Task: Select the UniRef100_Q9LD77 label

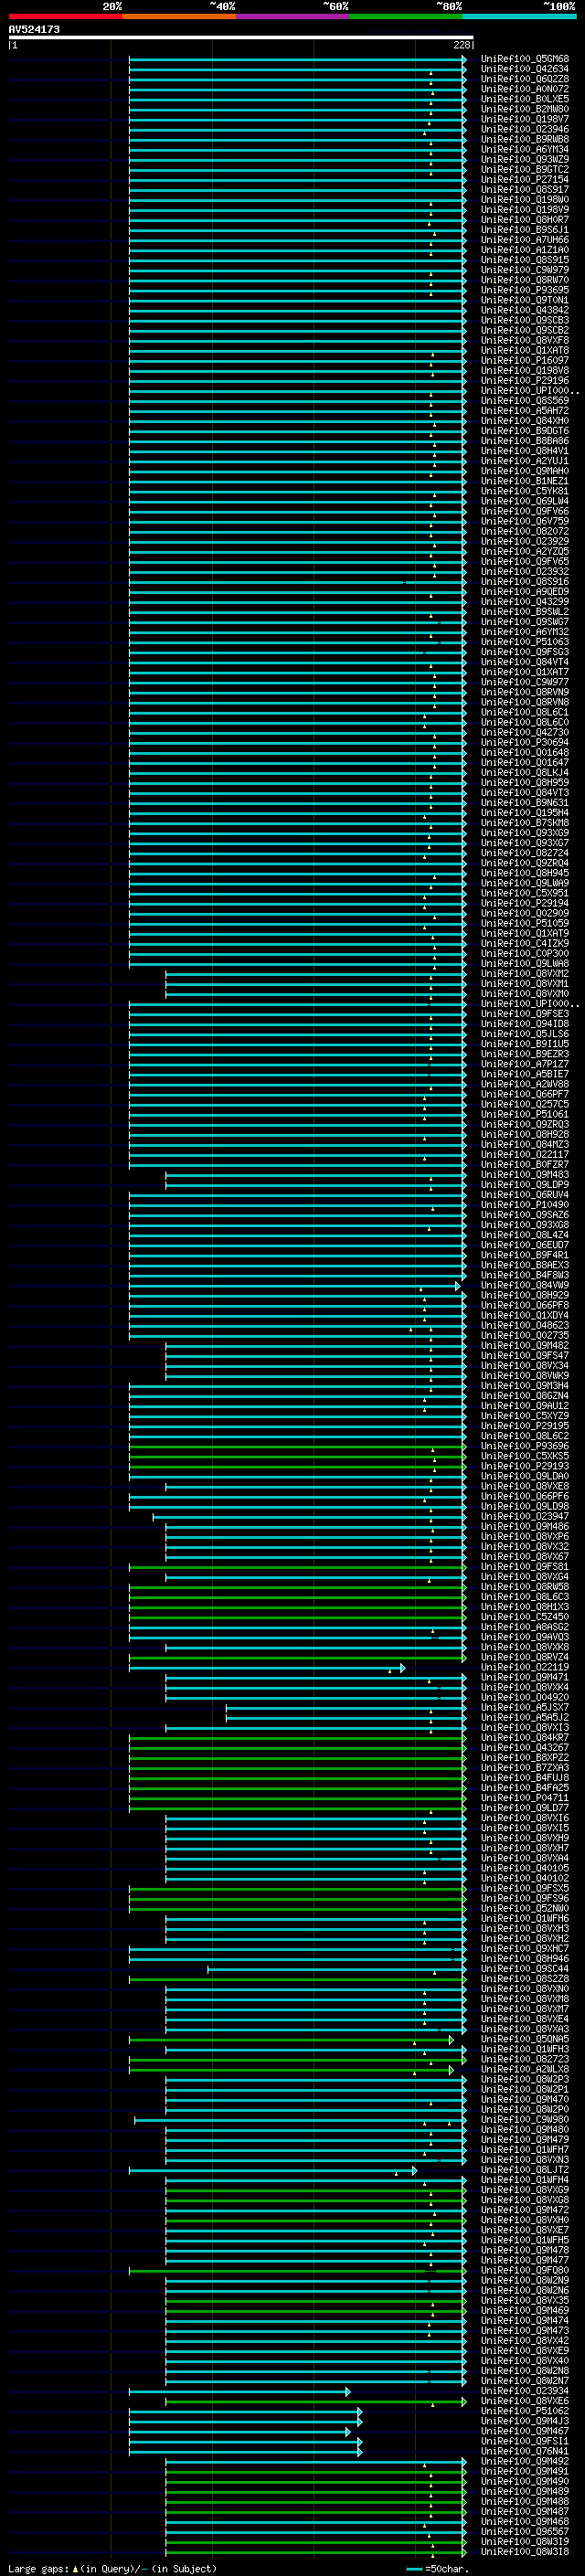Action: [x=525, y=1808]
